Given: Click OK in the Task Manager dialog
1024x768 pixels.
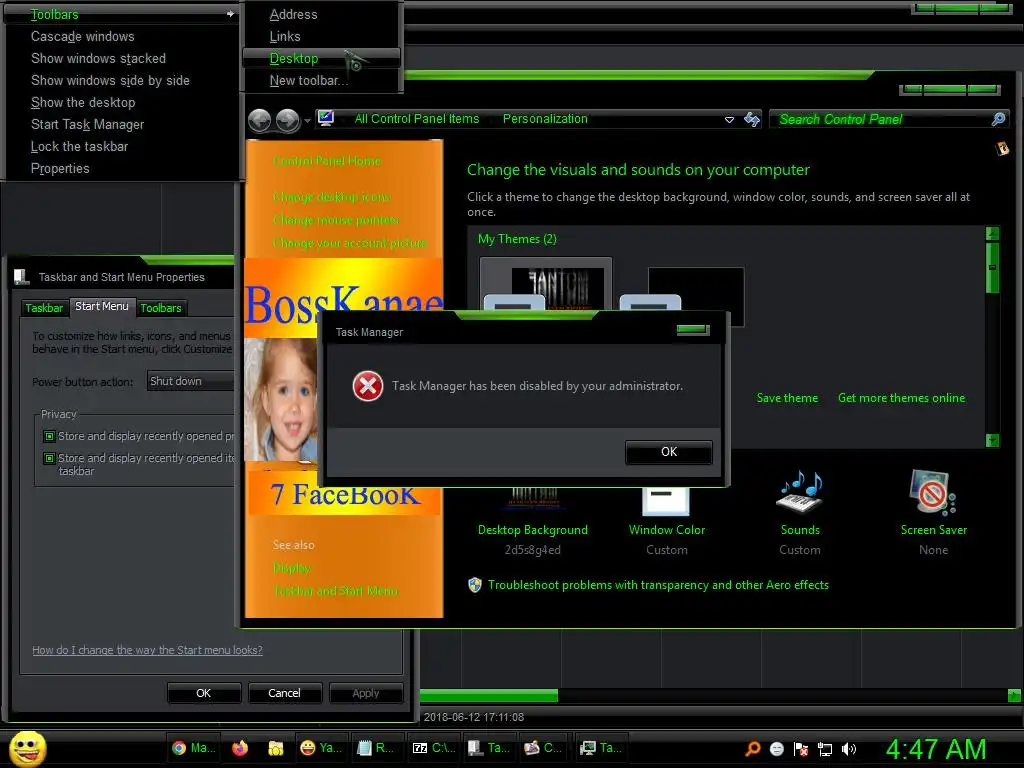Looking at the screenshot, I should point(669,452).
